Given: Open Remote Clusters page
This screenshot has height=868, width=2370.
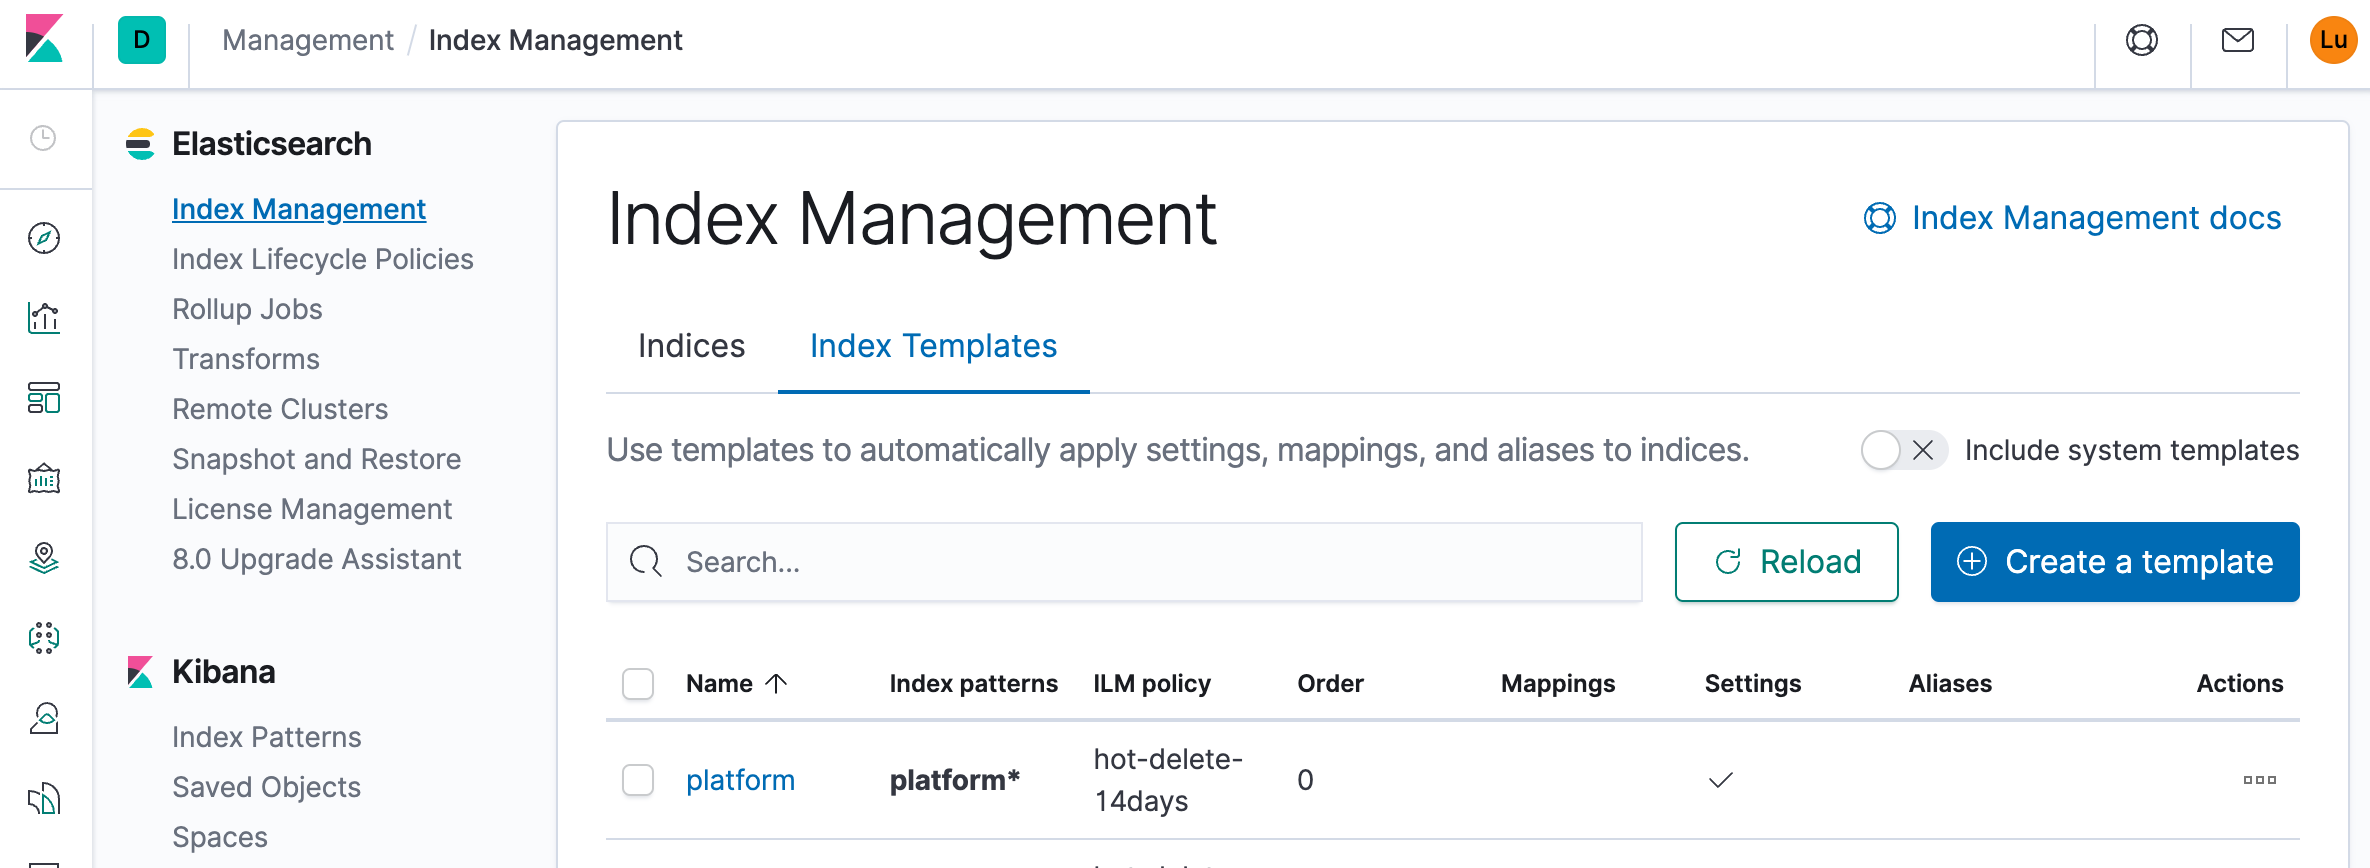Looking at the screenshot, I should (280, 409).
